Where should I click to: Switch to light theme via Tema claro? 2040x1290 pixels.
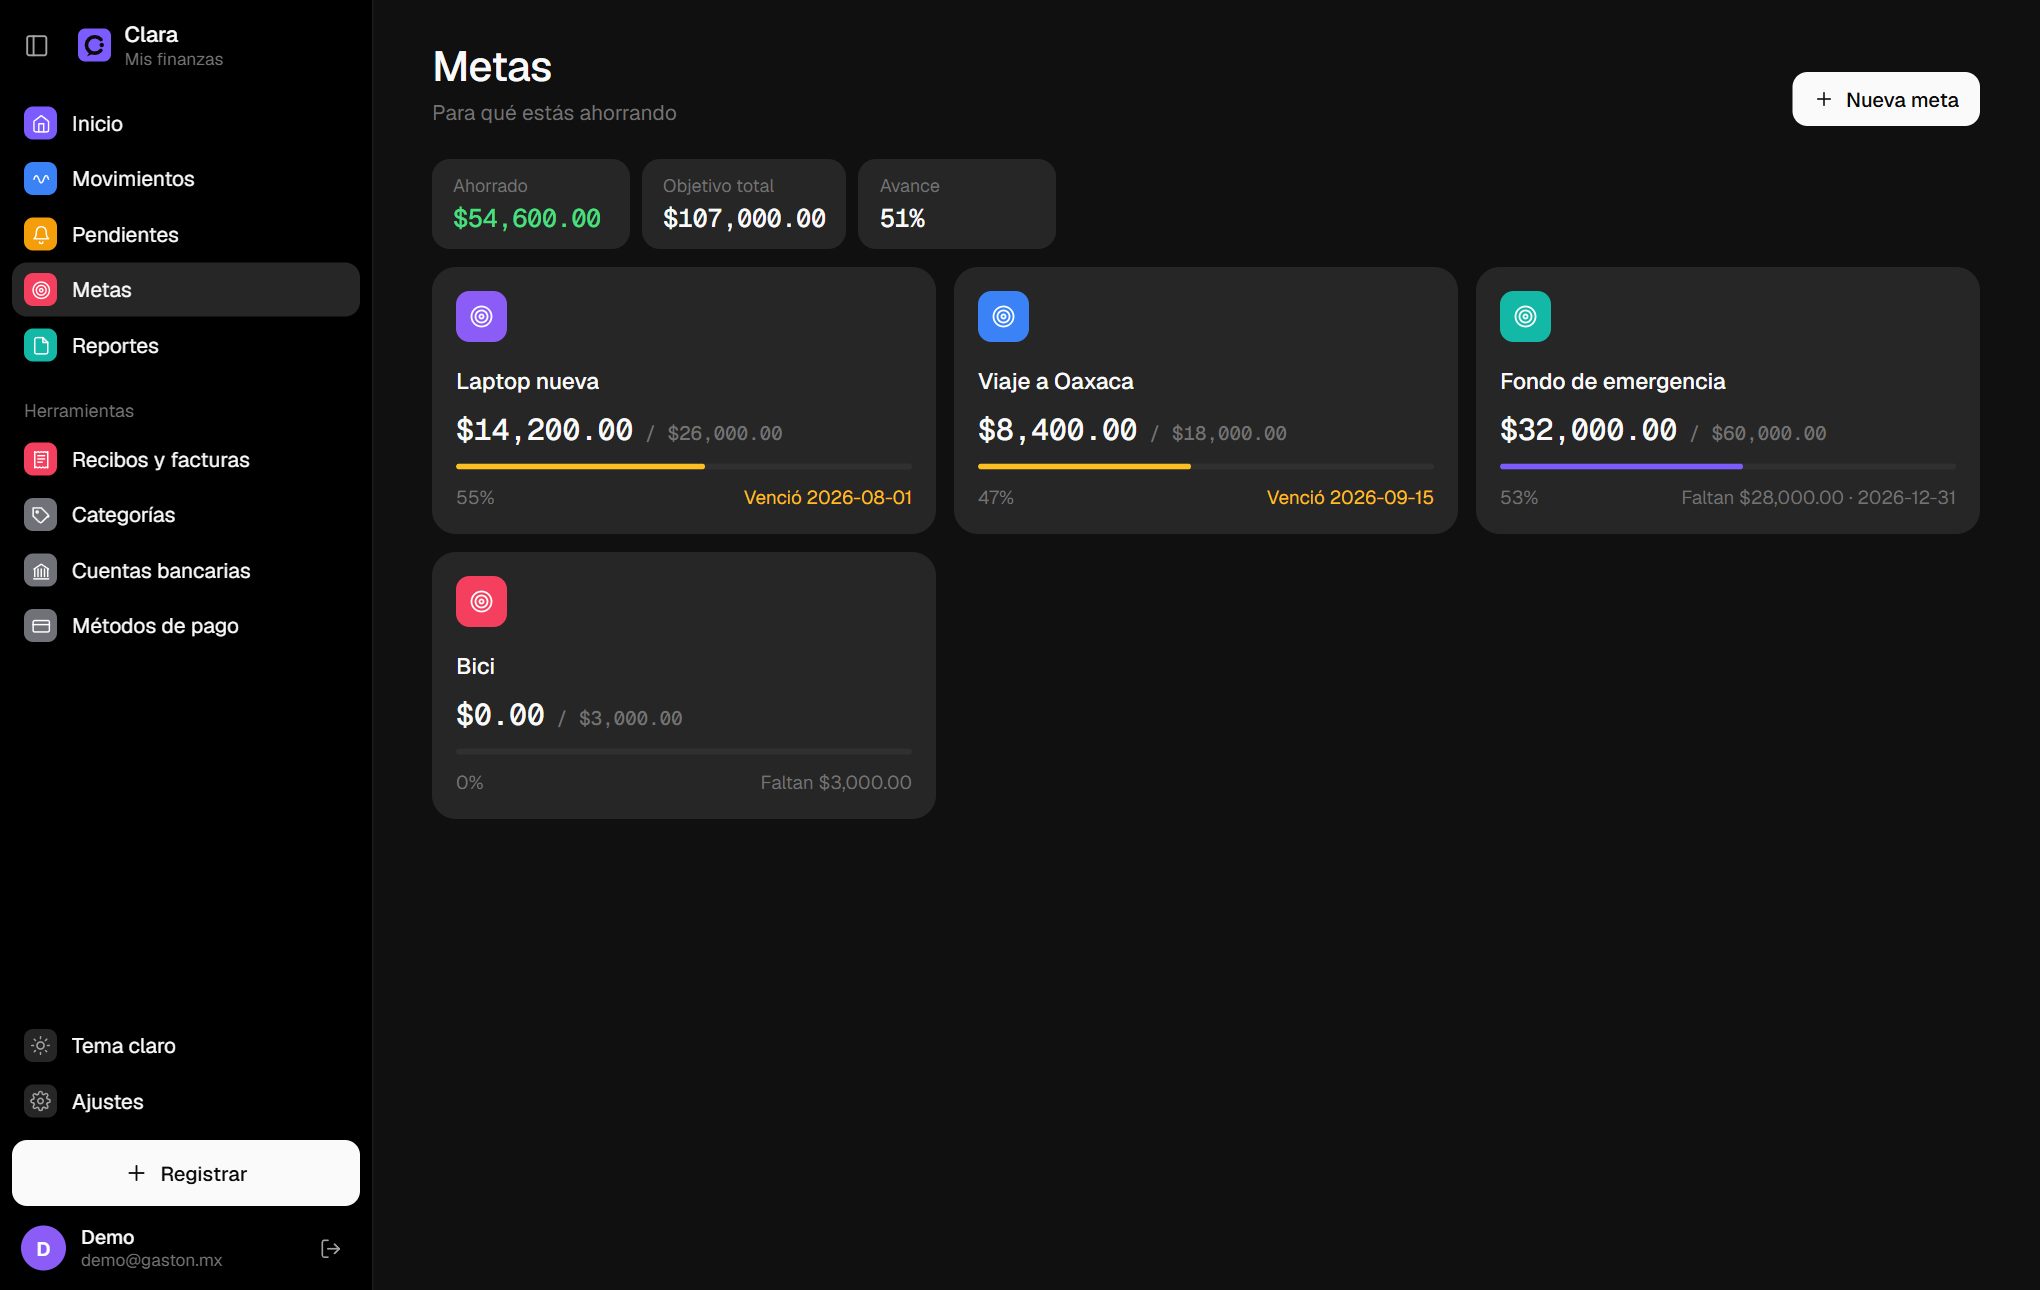(186, 1046)
